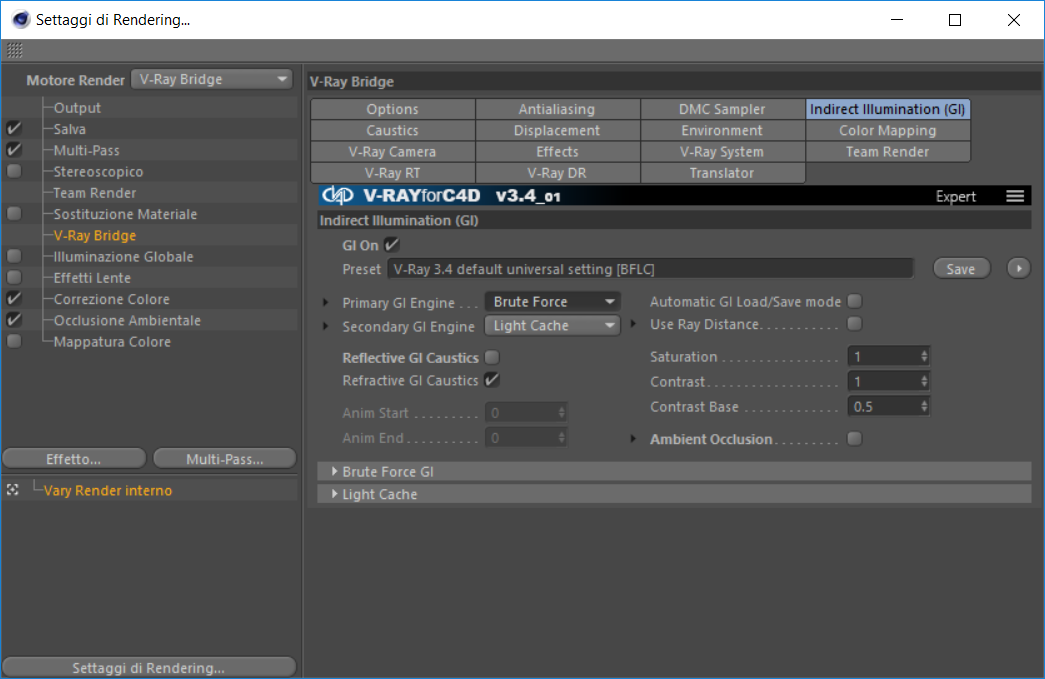The height and width of the screenshot is (679, 1045).
Task: Open the Color Mapping tab
Action: [888, 131]
